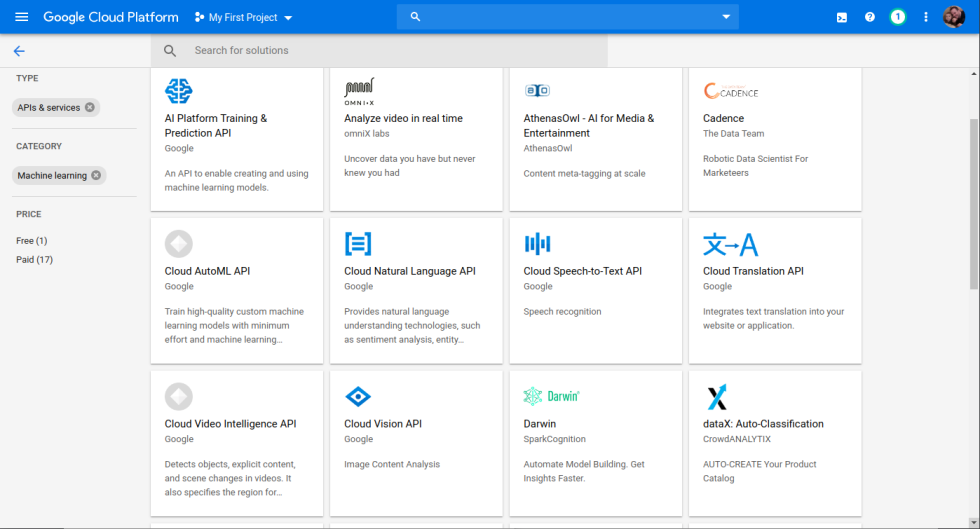This screenshot has width=980, height=529.
Task: Remove the APIs & services filter chip
Action: pyautogui.click(x=90, y=108)
